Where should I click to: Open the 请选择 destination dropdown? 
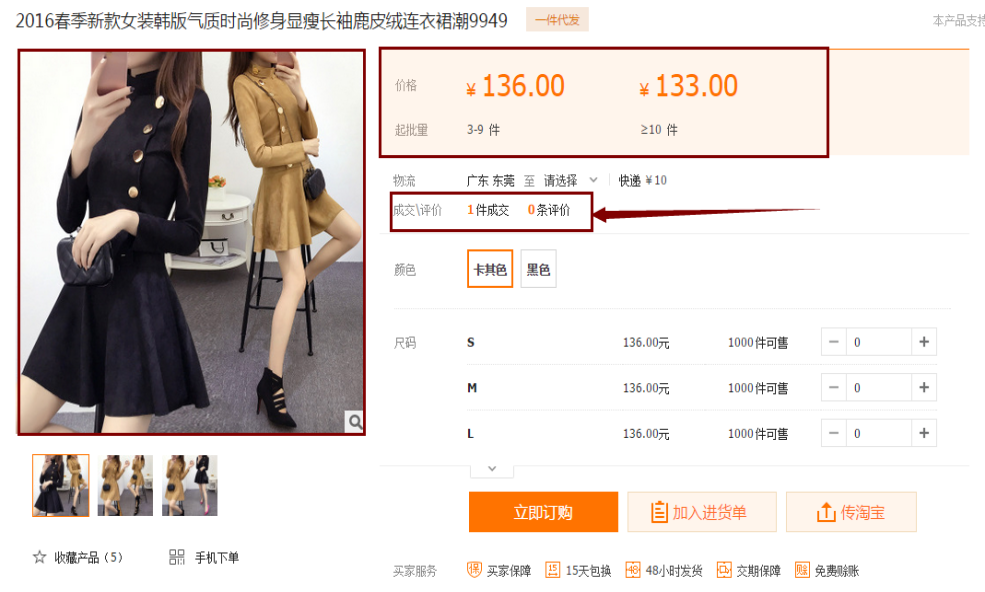[x=570, y=181]
